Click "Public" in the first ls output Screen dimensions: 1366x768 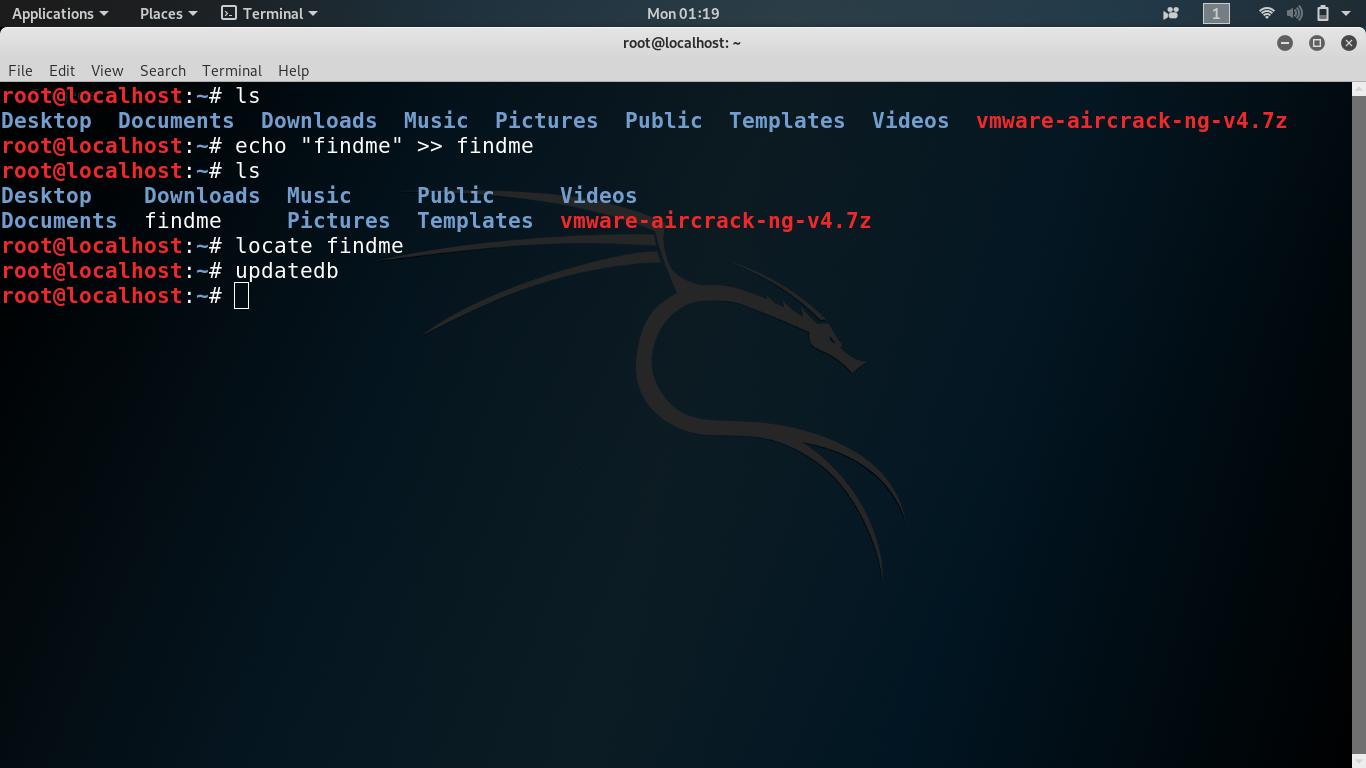664,121
